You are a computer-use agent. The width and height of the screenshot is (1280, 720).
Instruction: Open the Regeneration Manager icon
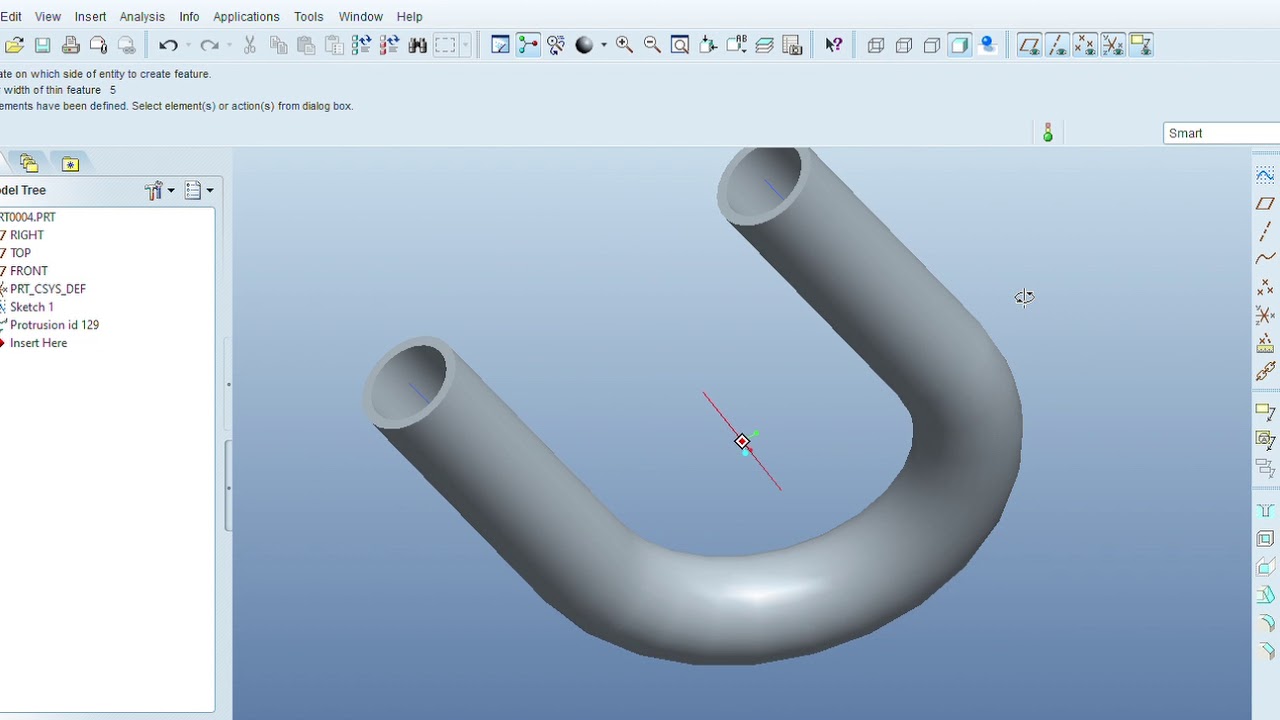pos(389,45)
